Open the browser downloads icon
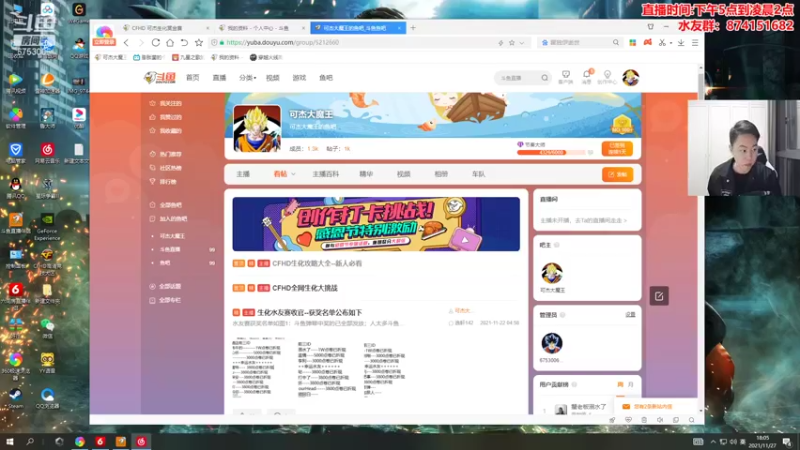Image resolution: width=800 pixels, height=450 pixels. coord(681,43)
